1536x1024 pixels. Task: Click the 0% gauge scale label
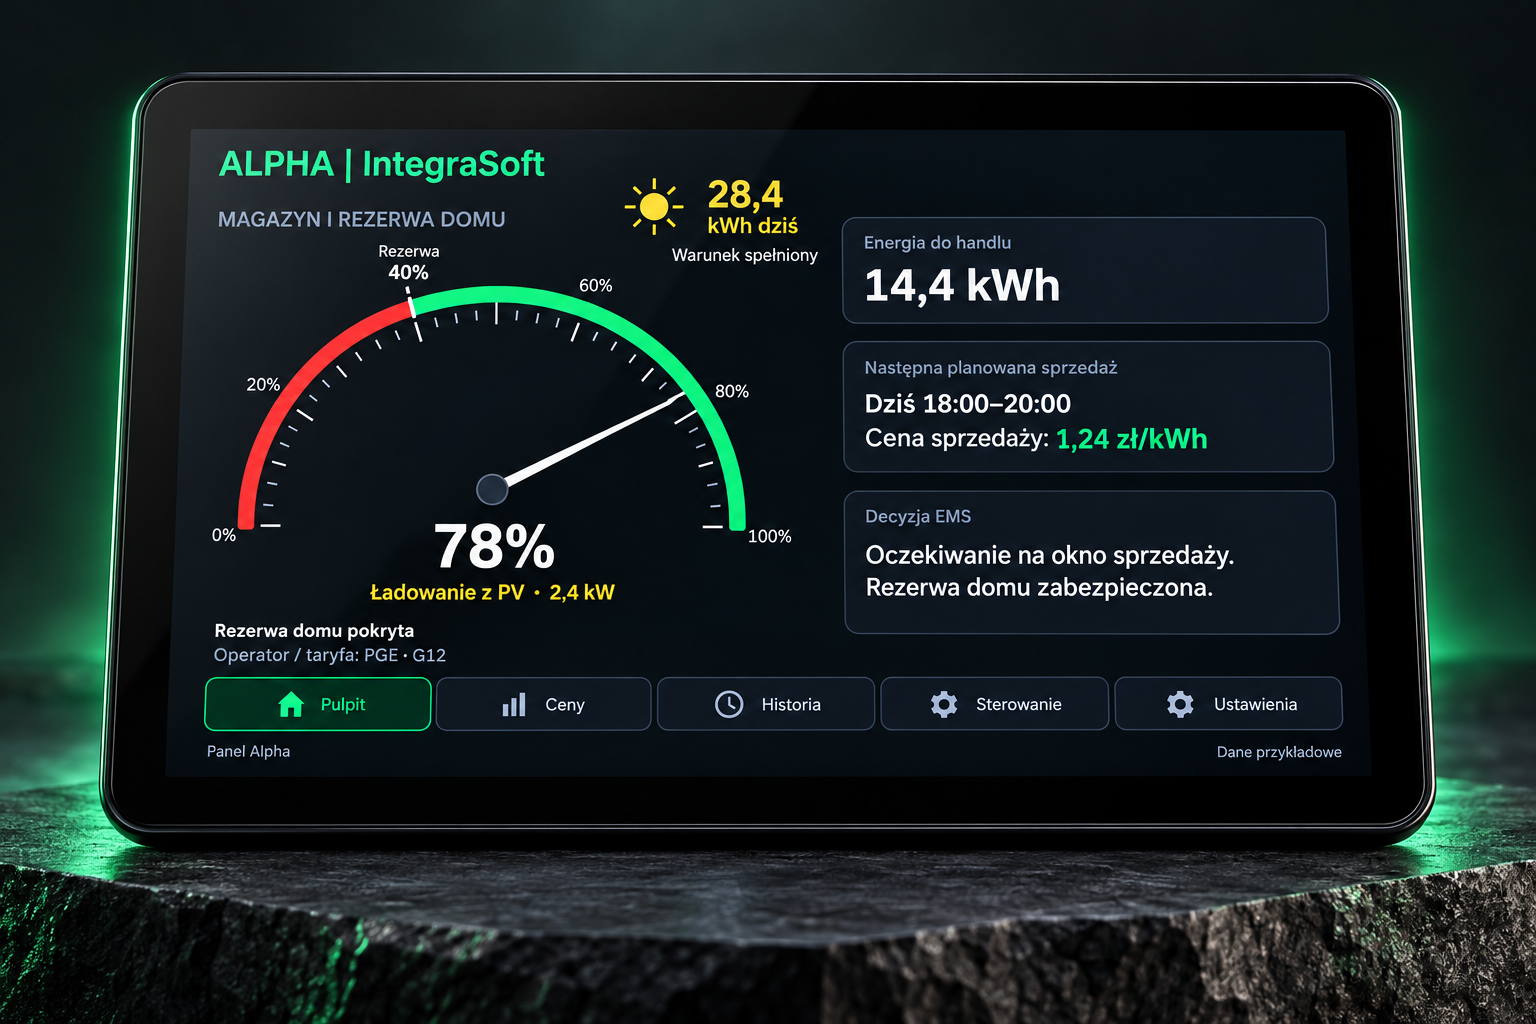(224, 535)
